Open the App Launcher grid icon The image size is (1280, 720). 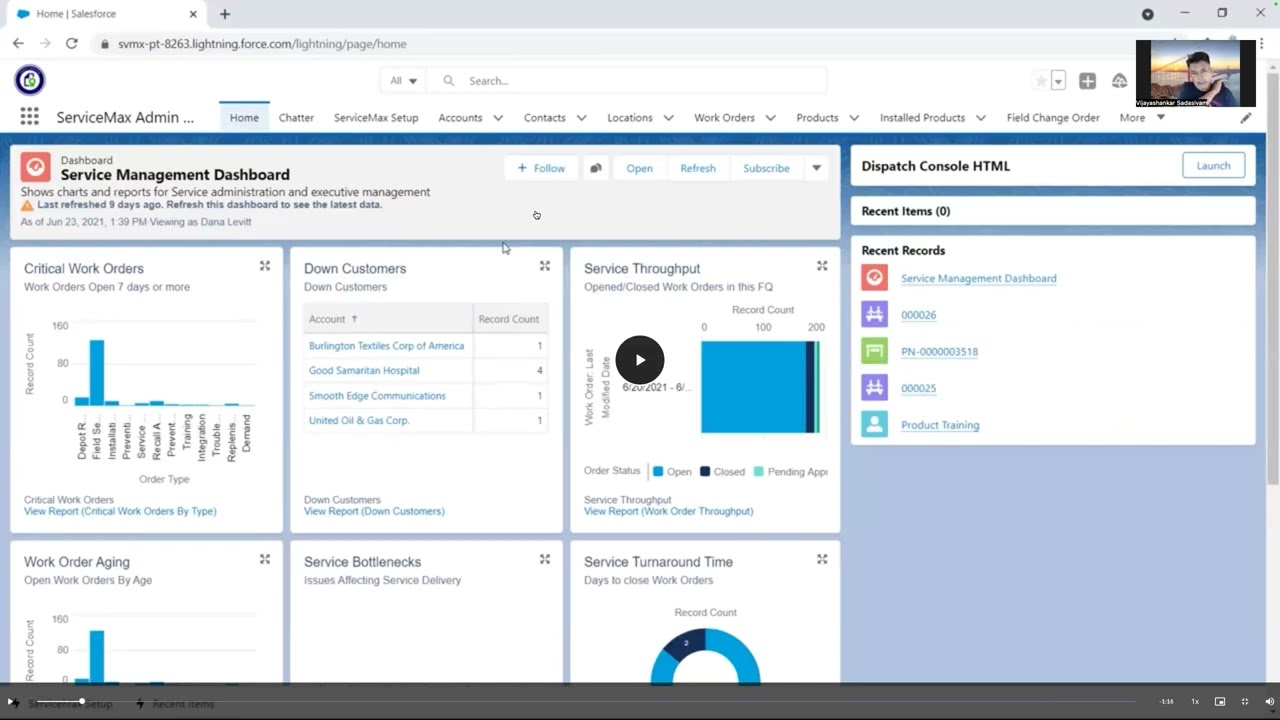pyautogui.click(x=29, y=117)
